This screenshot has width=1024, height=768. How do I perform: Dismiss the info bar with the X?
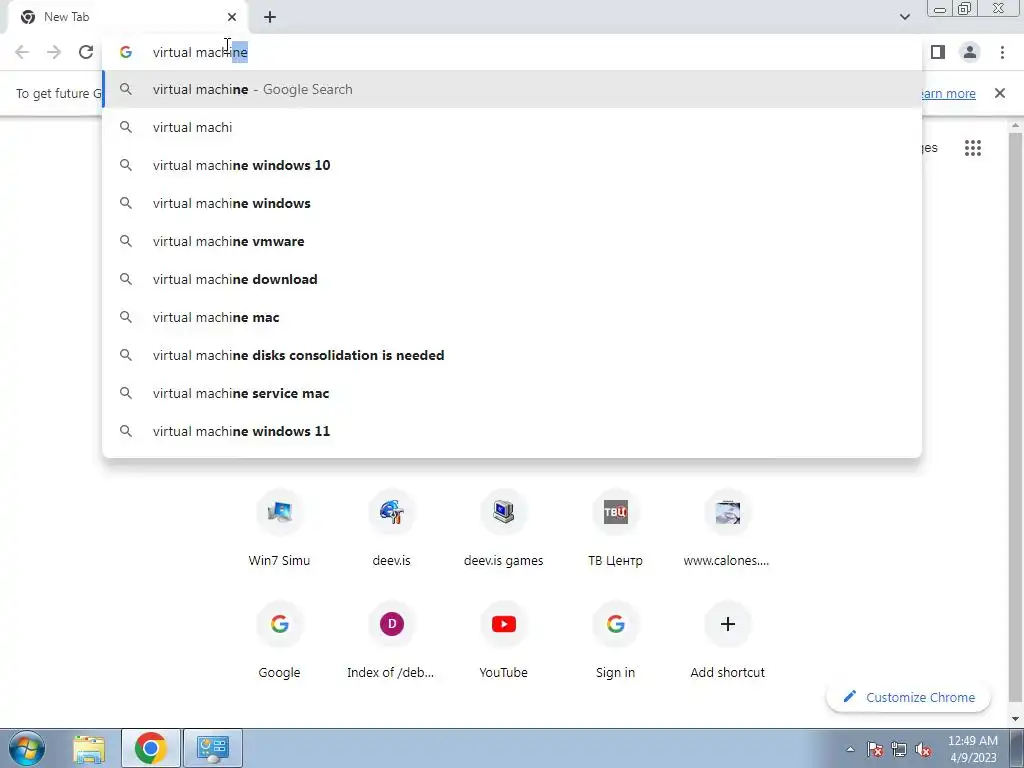(1000, 93)
